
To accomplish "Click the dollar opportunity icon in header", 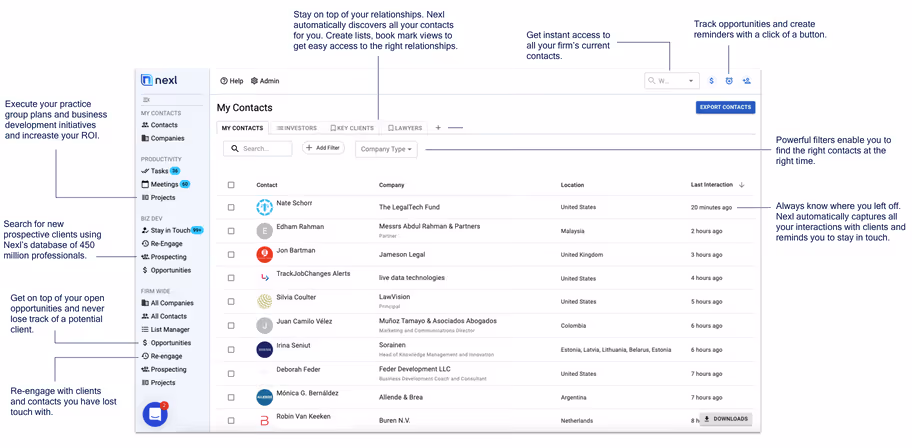I will click(x=711, y=81).
